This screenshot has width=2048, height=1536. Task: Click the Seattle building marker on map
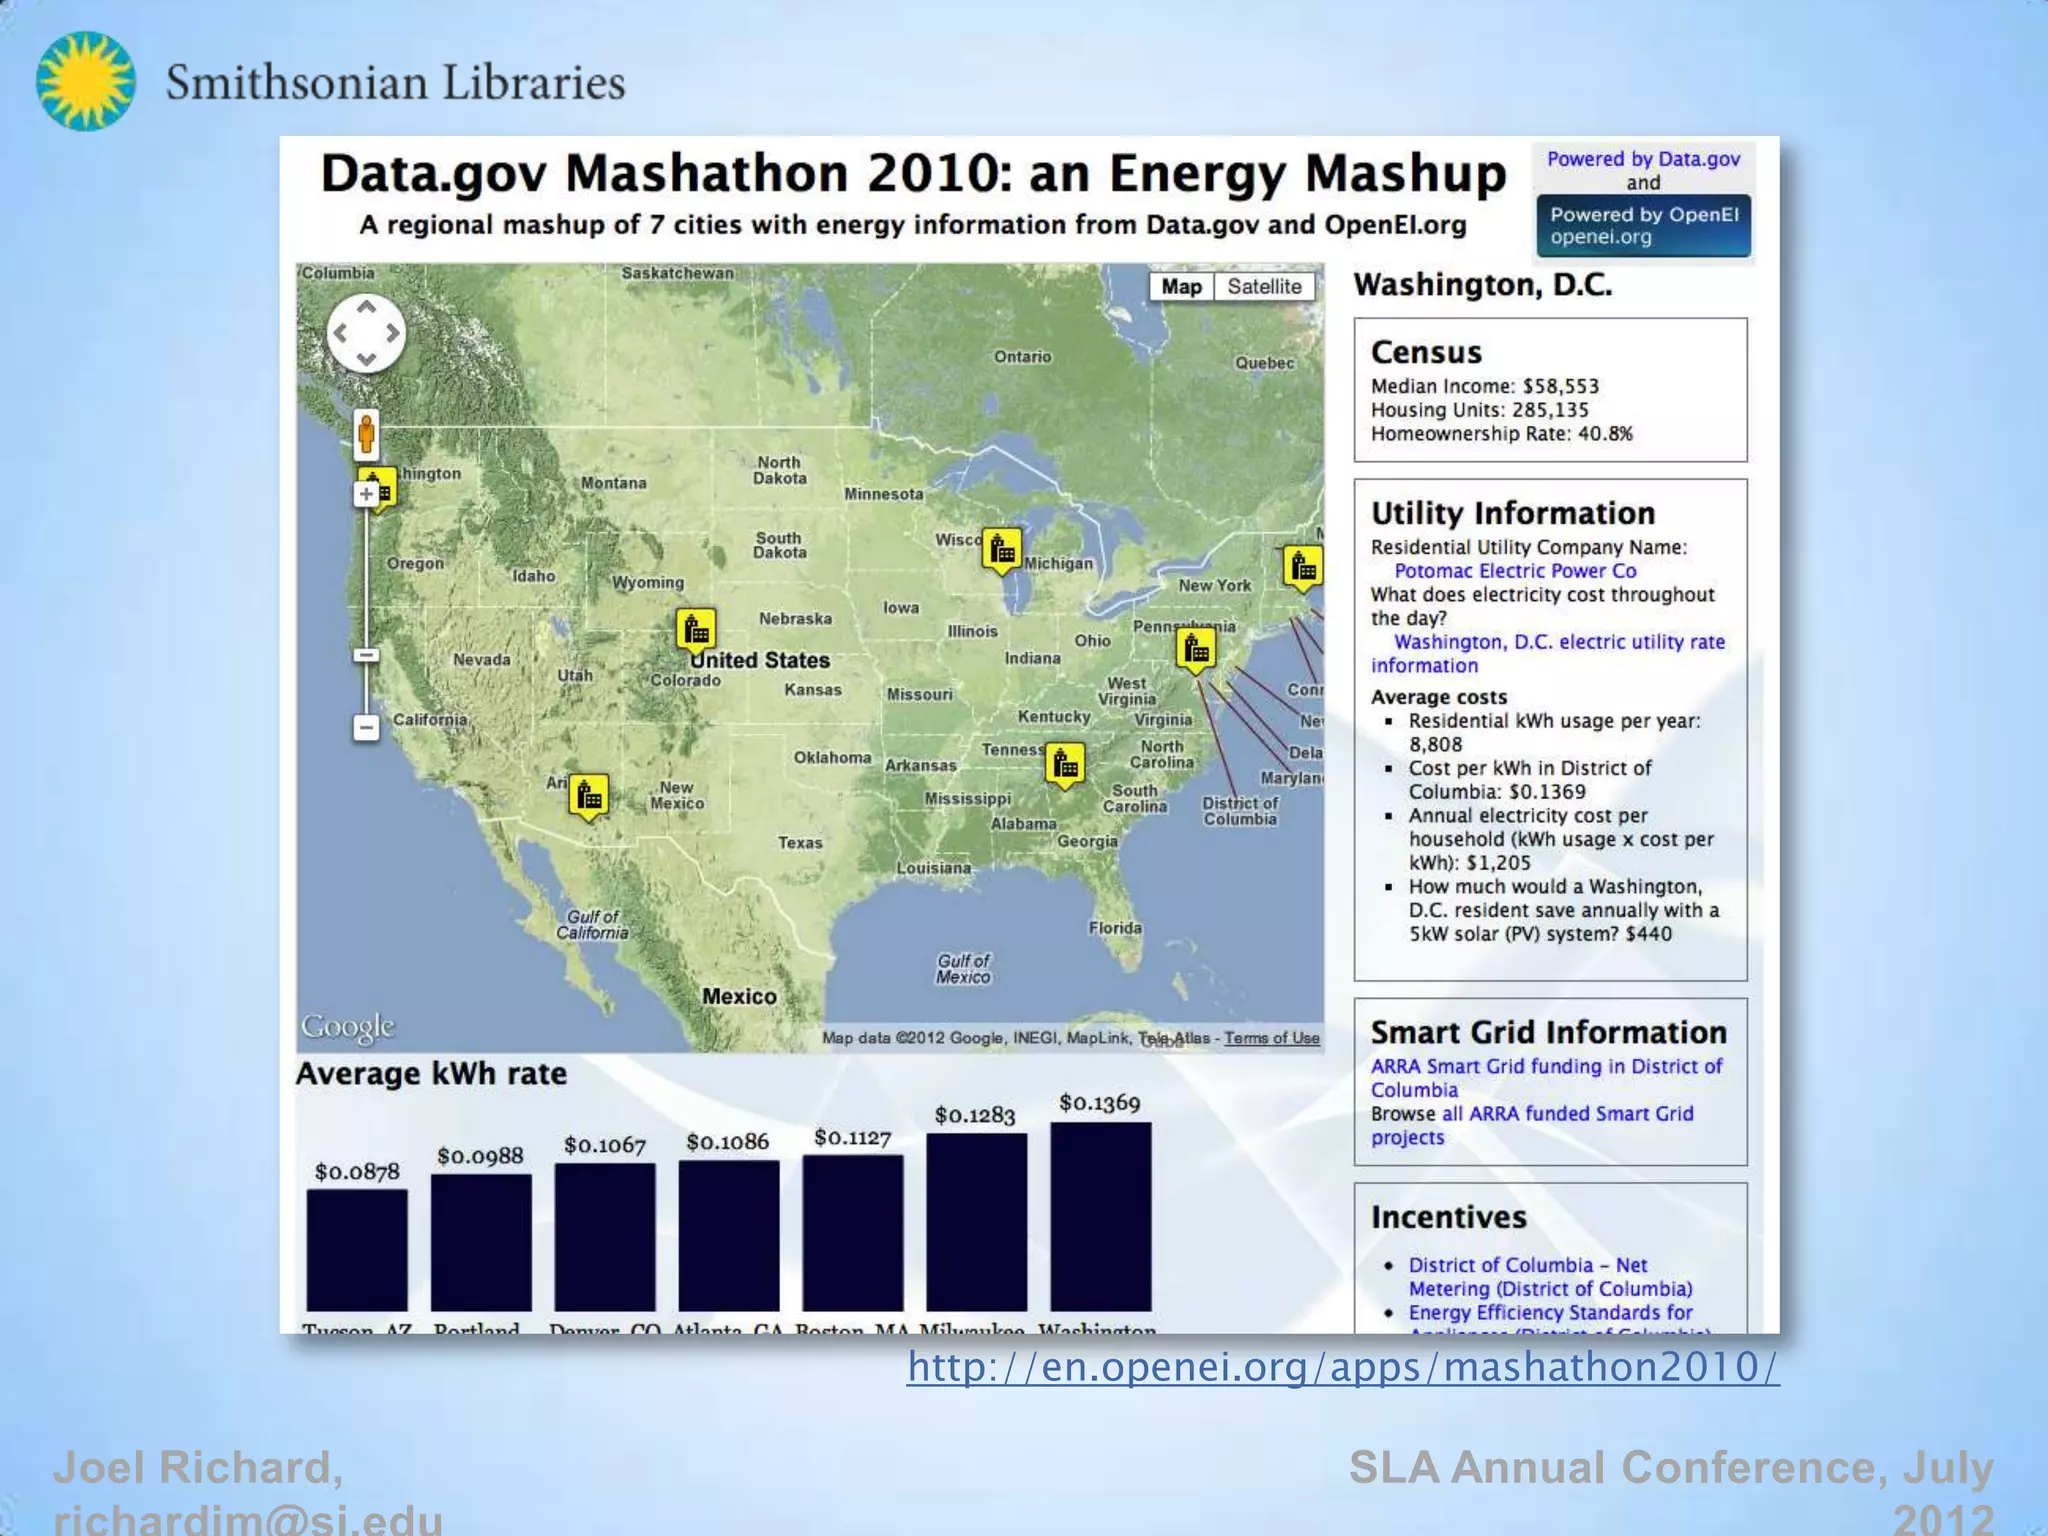click(380, 488)
